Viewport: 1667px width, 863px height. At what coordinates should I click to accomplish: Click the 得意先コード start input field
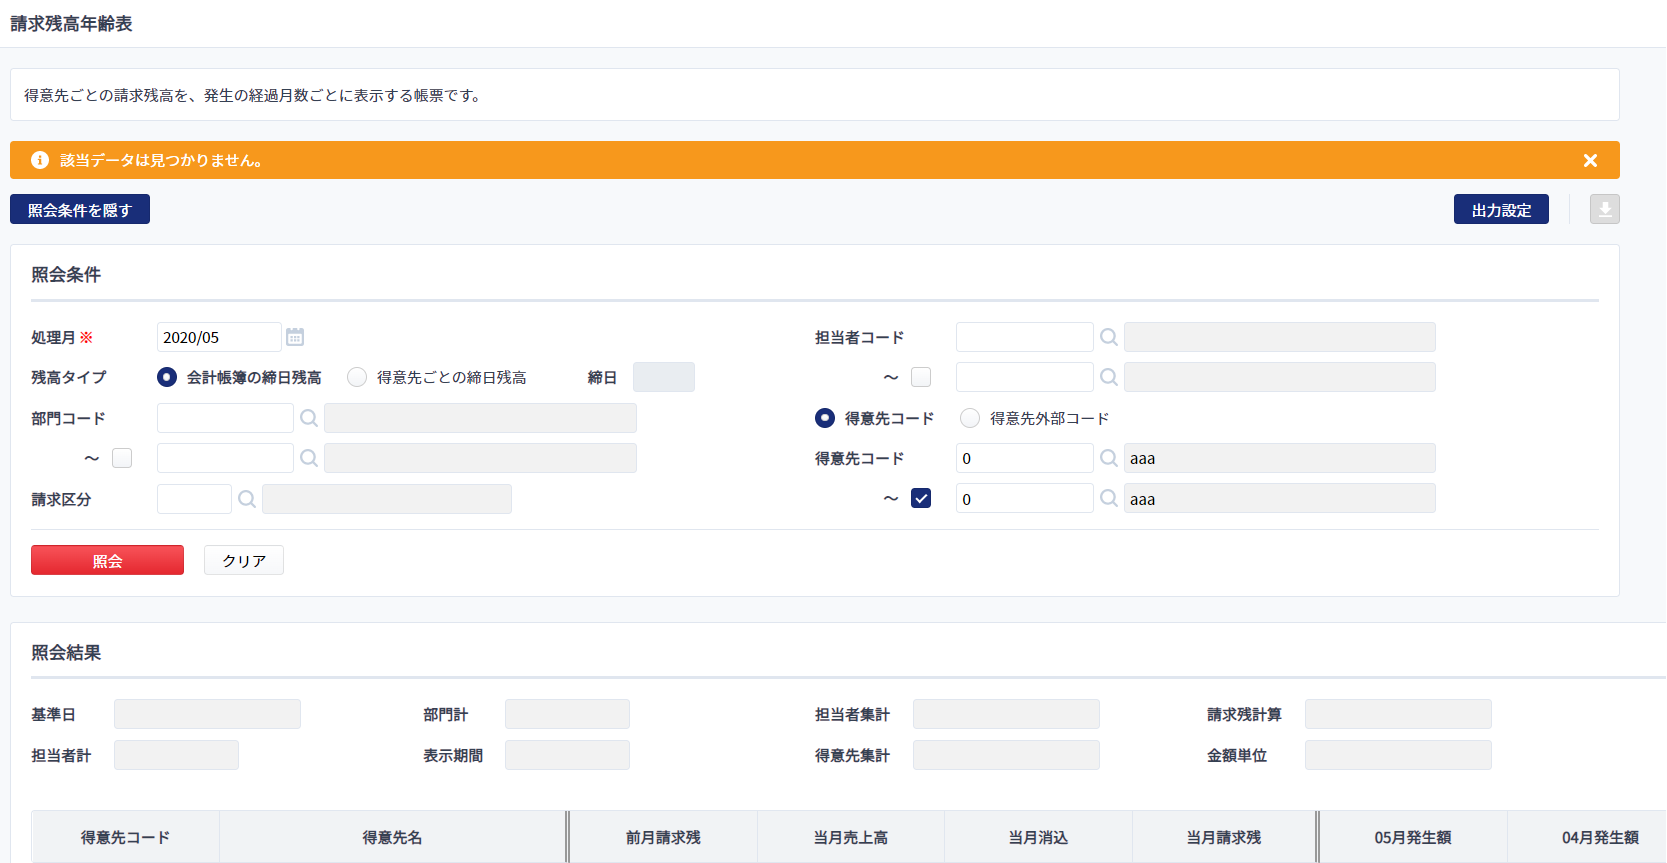[1025, 458]
